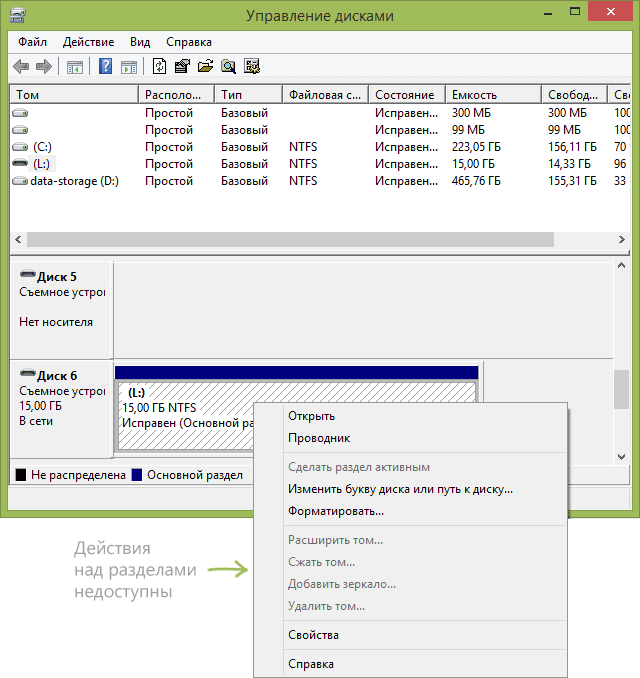Choose Изменить букву диска или путь к диску
Viewport: 640px width, 678px height.
click(x=410, y=489)
